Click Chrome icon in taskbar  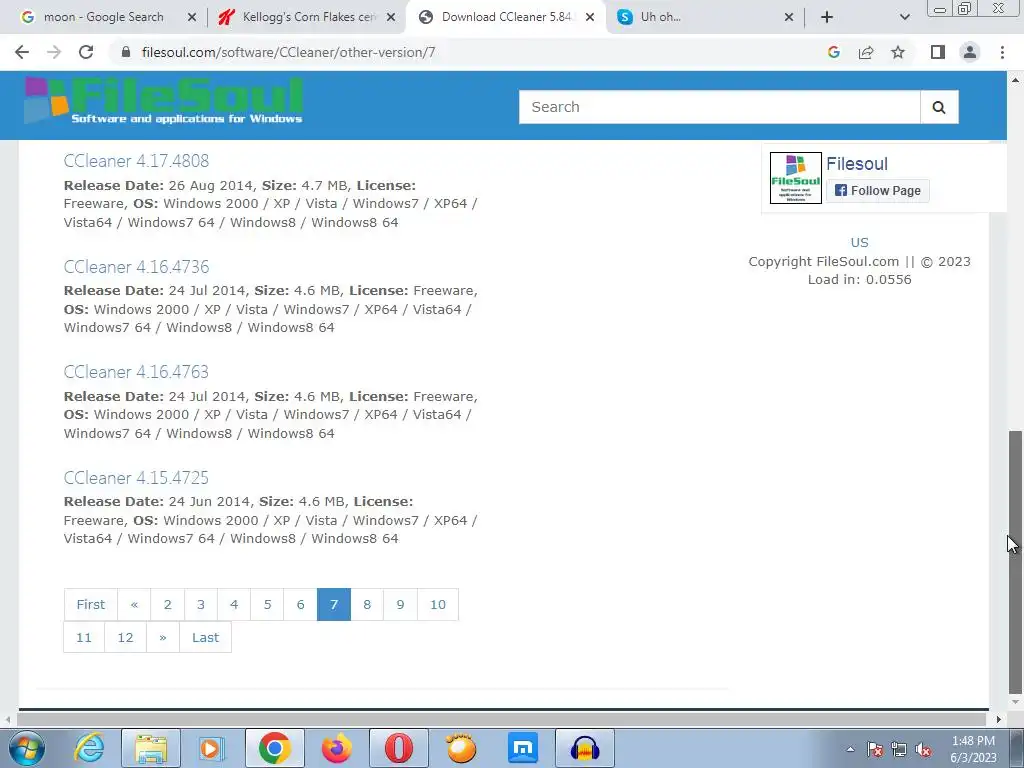click(x=274, y=748)
